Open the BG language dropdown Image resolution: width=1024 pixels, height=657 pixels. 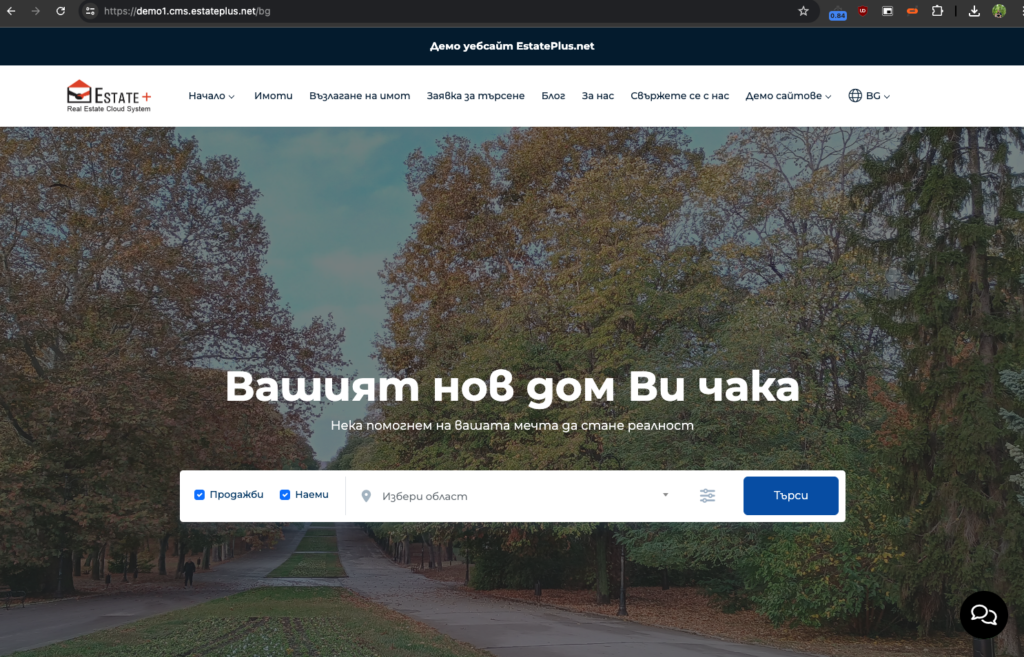pos(869,95)
